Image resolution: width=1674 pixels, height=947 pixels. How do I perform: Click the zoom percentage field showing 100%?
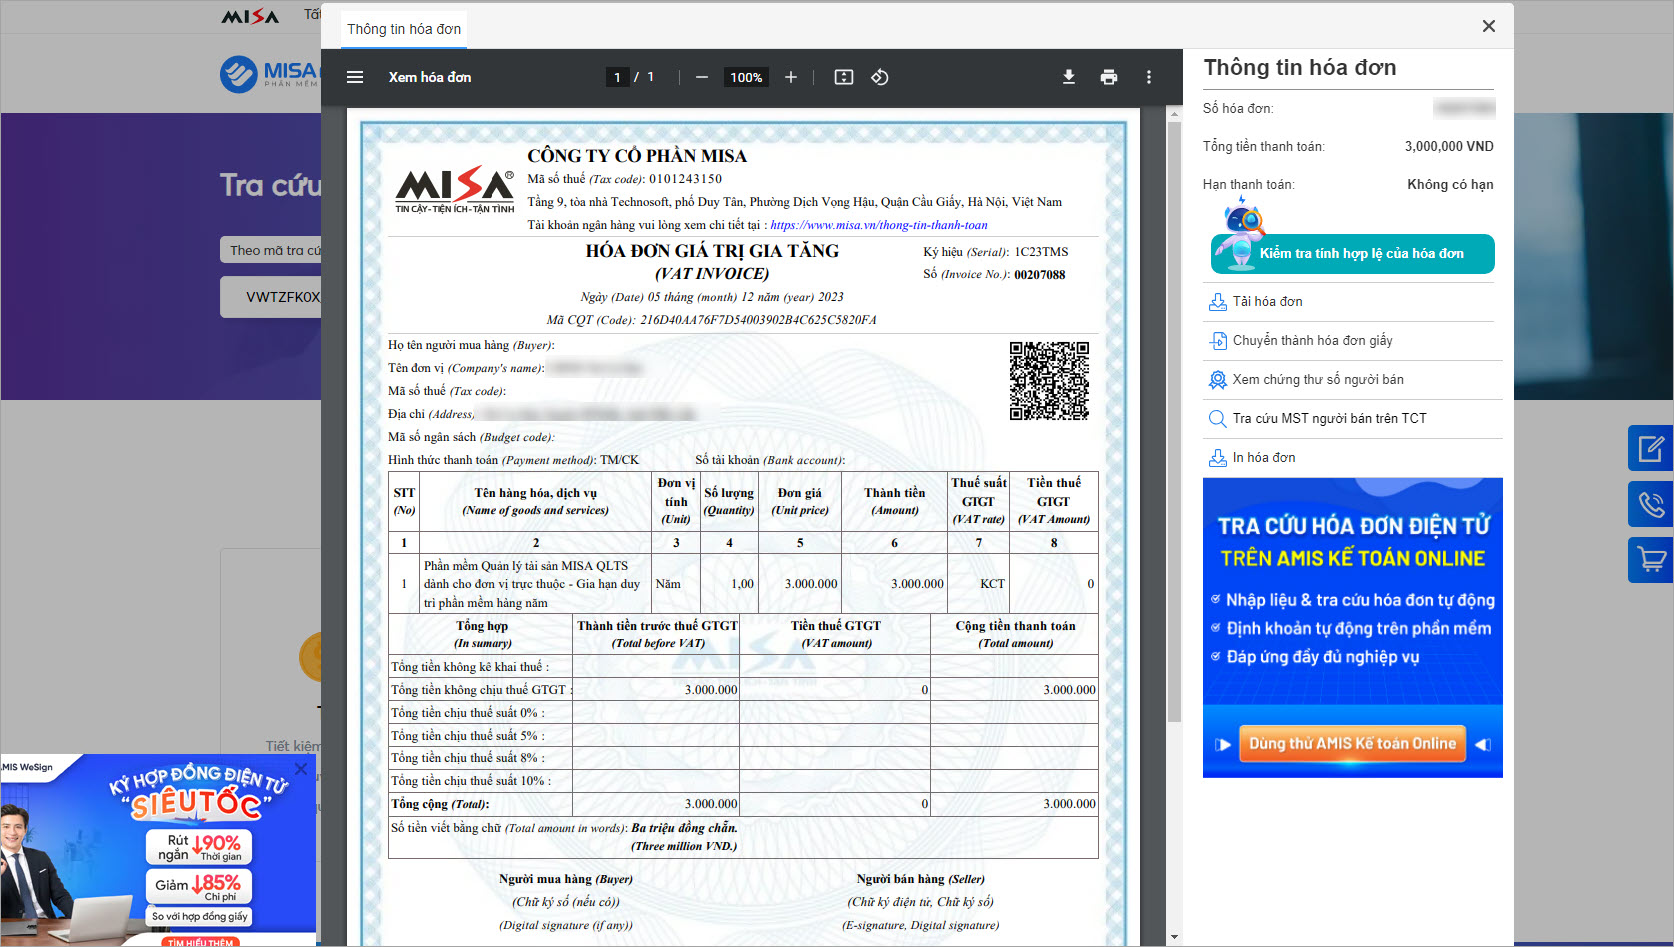[746, 77]
